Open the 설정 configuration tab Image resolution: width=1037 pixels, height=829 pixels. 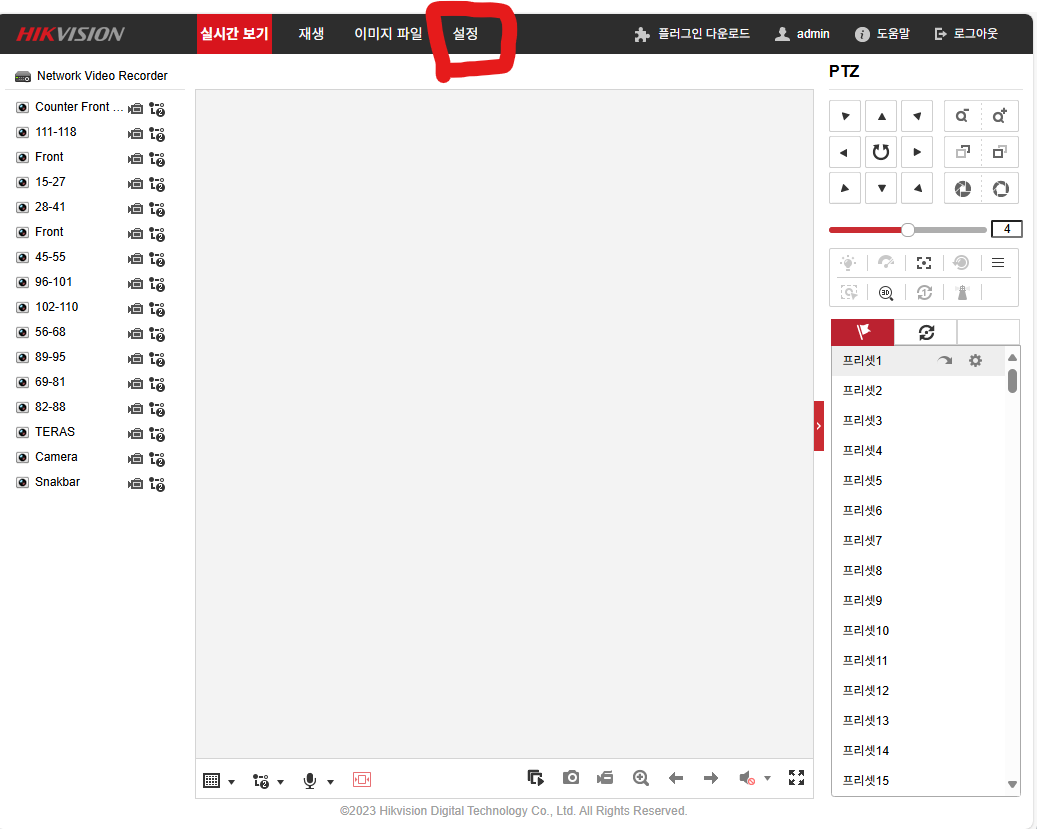point(465,34)
